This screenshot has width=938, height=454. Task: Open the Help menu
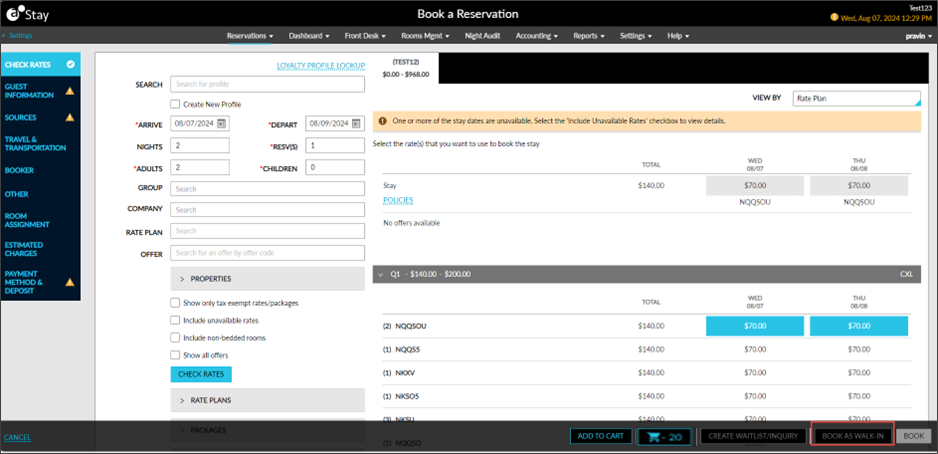pyautogui.click(x=678, y=36)
